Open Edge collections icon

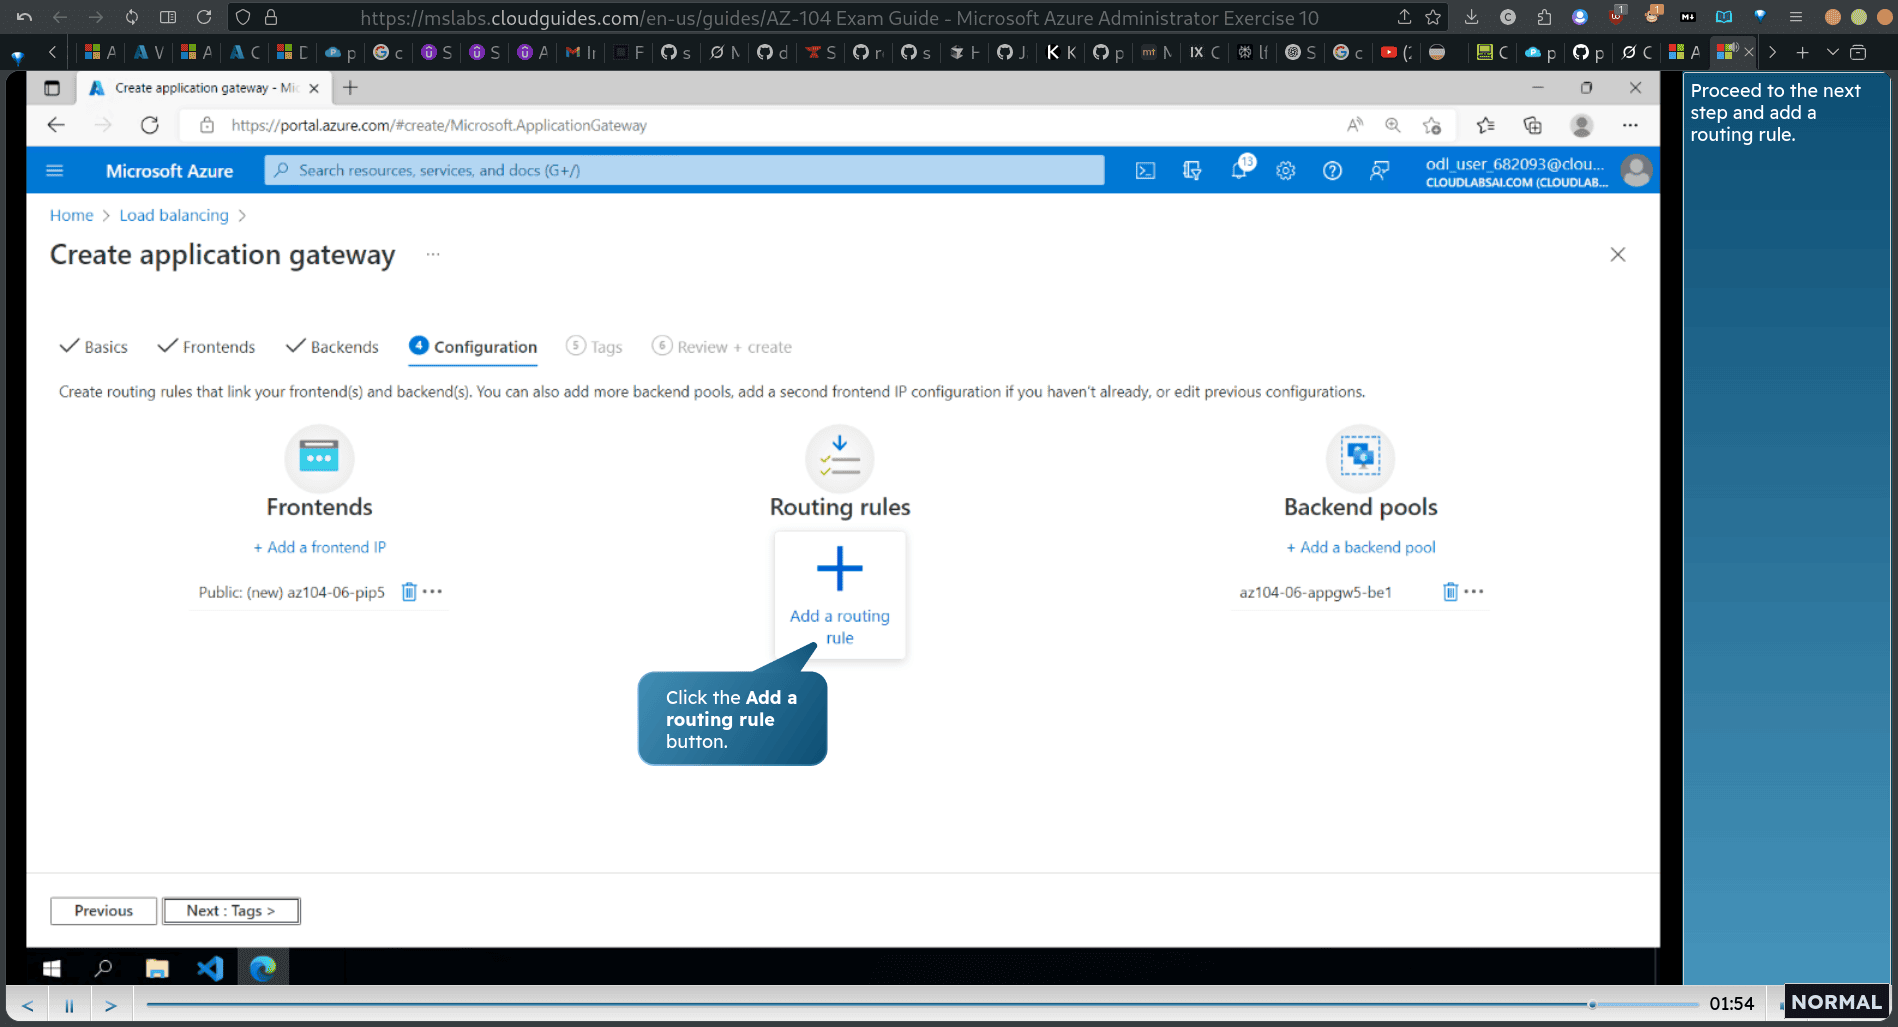click(1533, 125)
